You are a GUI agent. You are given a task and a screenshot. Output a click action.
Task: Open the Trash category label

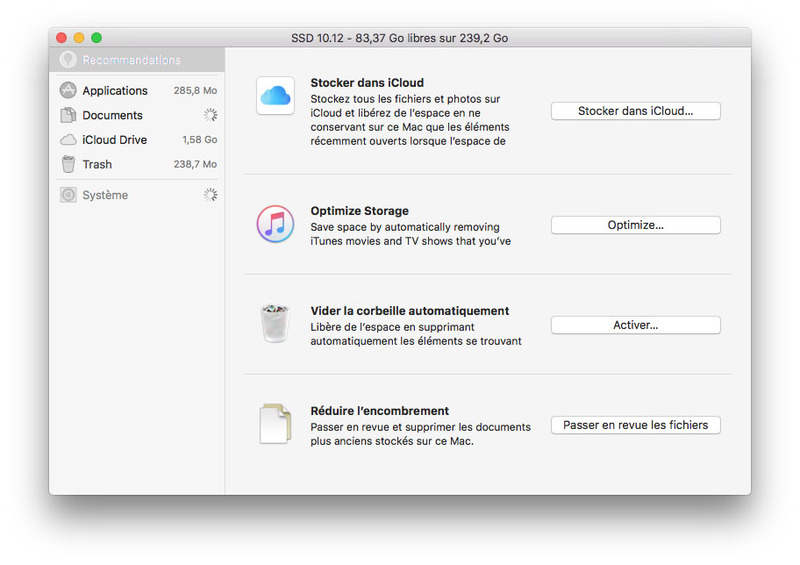97,164
